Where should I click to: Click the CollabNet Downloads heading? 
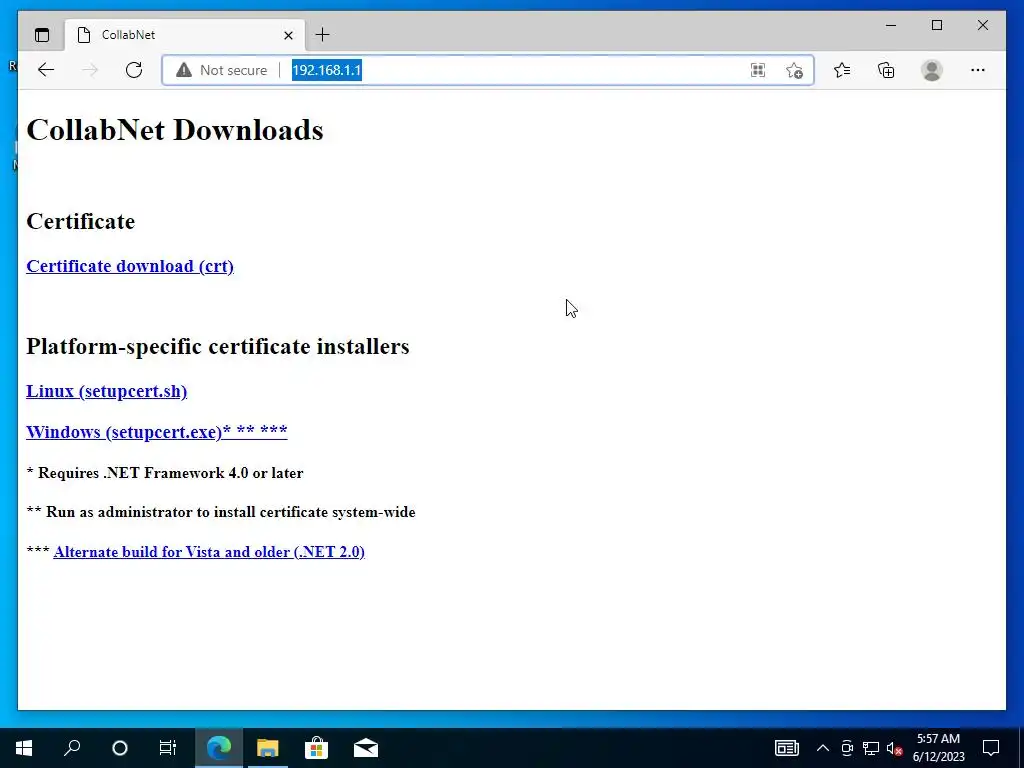(x=175, y=130)
